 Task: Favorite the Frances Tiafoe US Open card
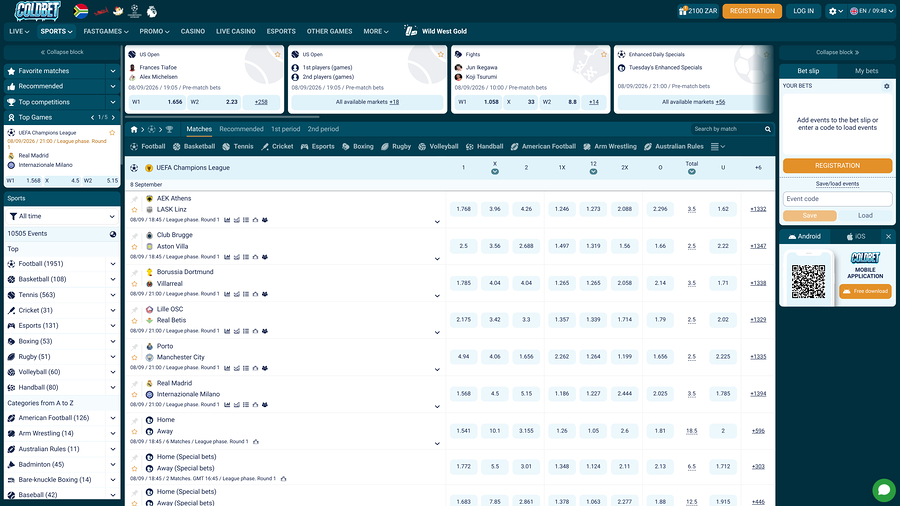click(x=278, y=55)
